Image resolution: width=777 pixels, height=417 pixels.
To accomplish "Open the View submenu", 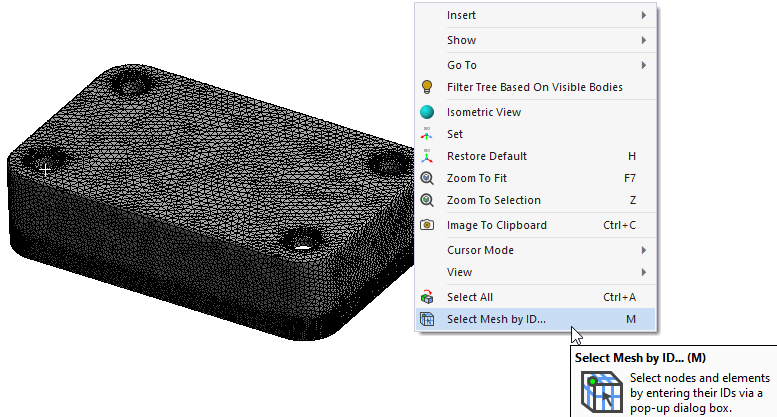I will click(536, 272).
